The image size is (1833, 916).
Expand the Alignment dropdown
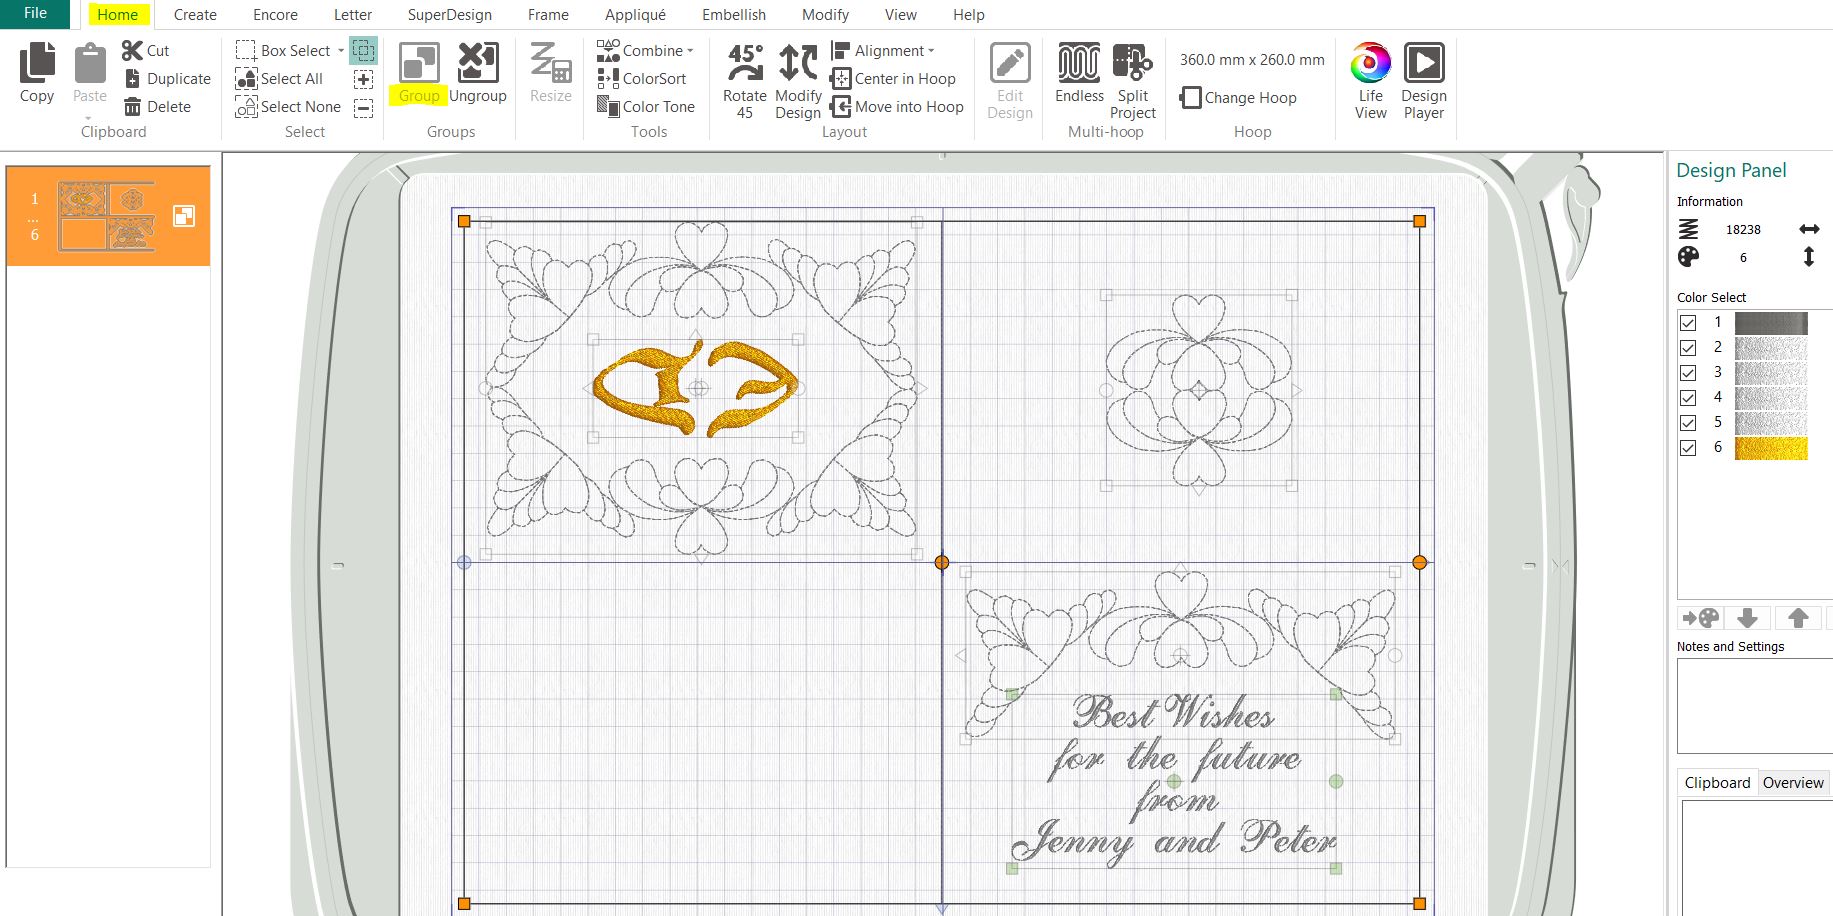point(931,51)
